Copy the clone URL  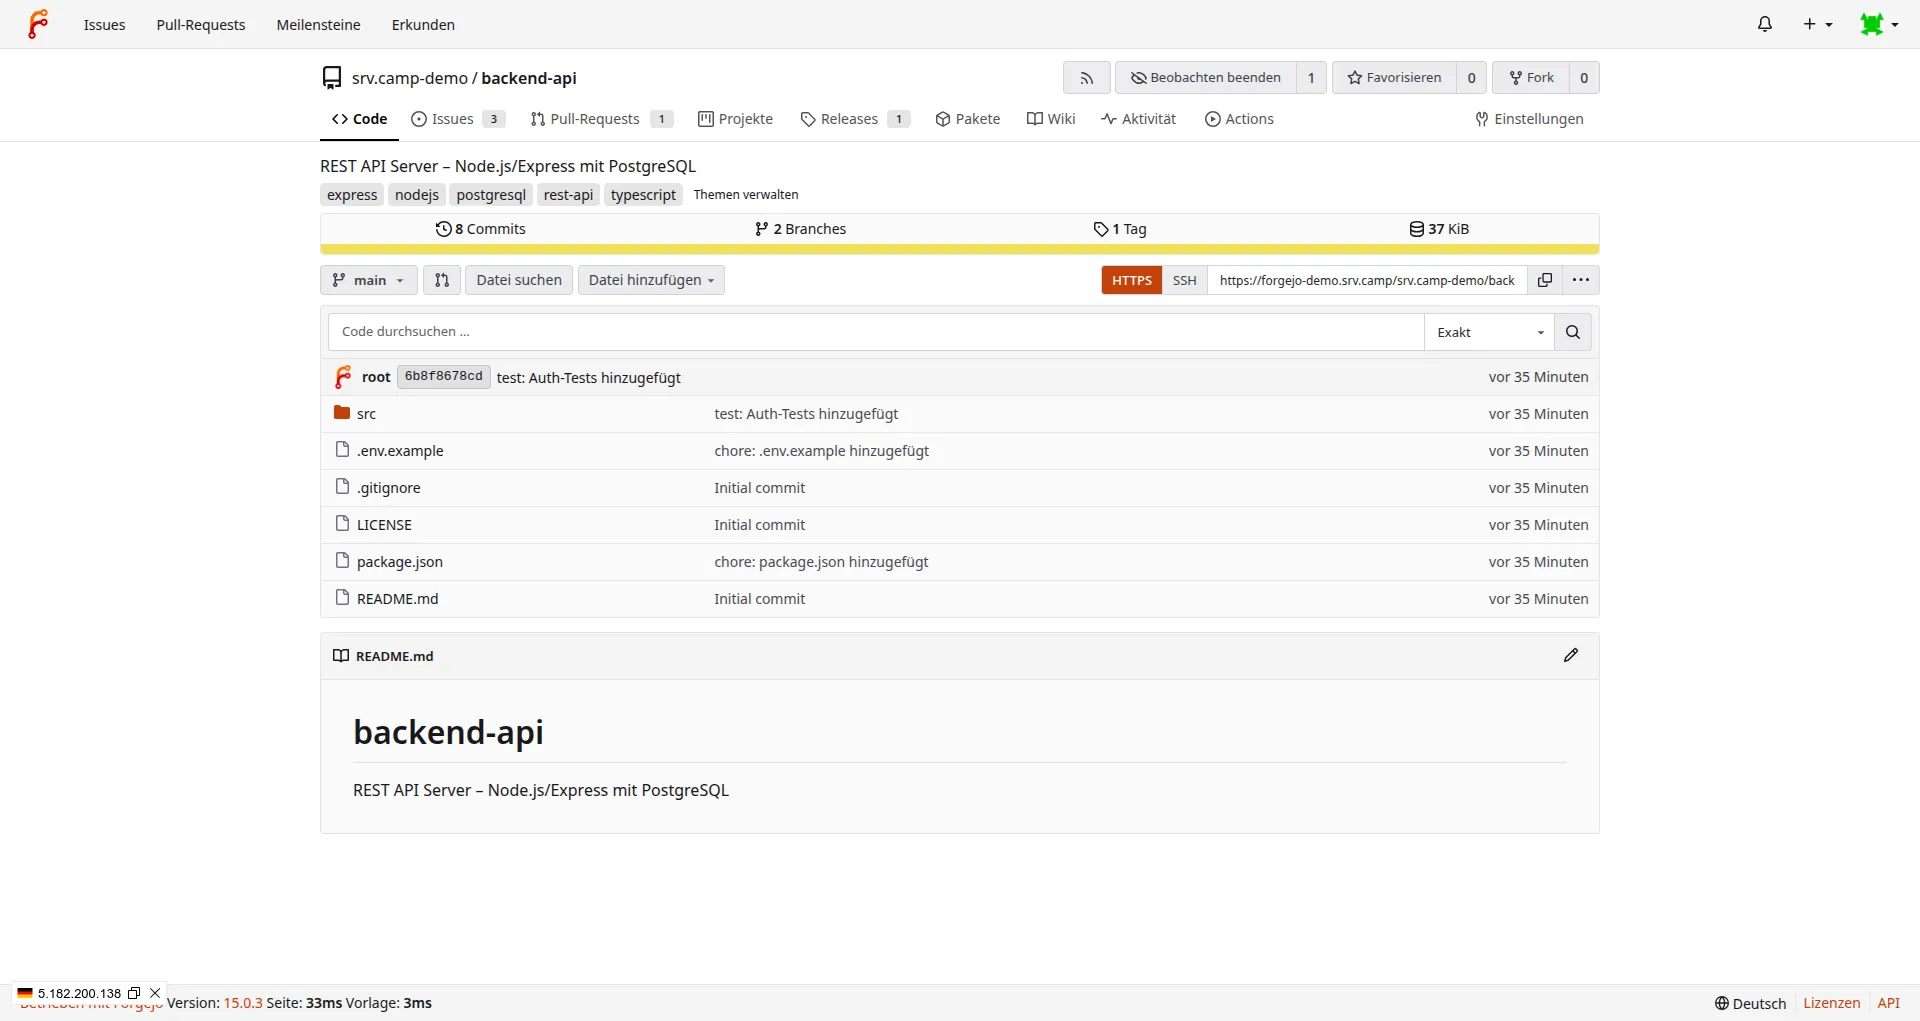coord(1545,280)
